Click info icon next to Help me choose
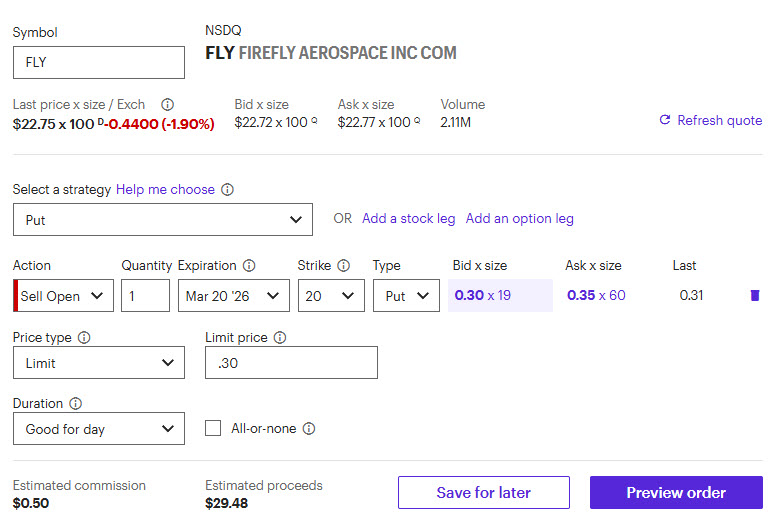768x526 pixels. coord(228,189)
